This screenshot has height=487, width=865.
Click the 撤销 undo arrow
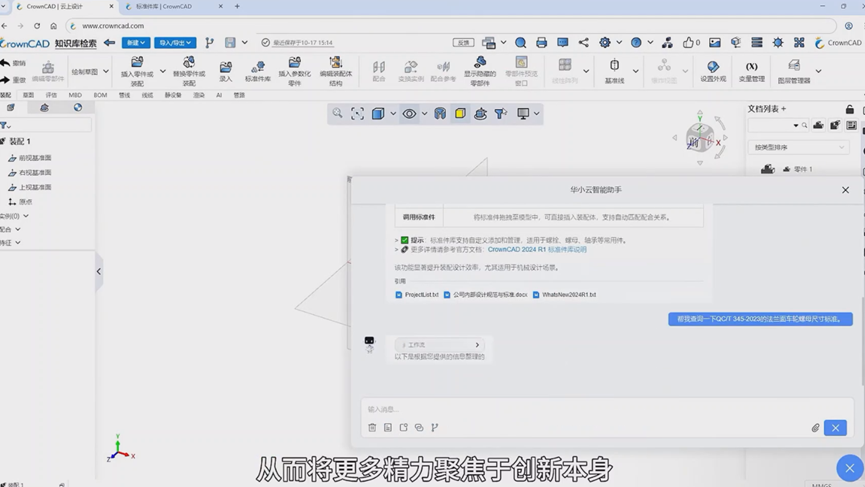(x=6, y=62)
